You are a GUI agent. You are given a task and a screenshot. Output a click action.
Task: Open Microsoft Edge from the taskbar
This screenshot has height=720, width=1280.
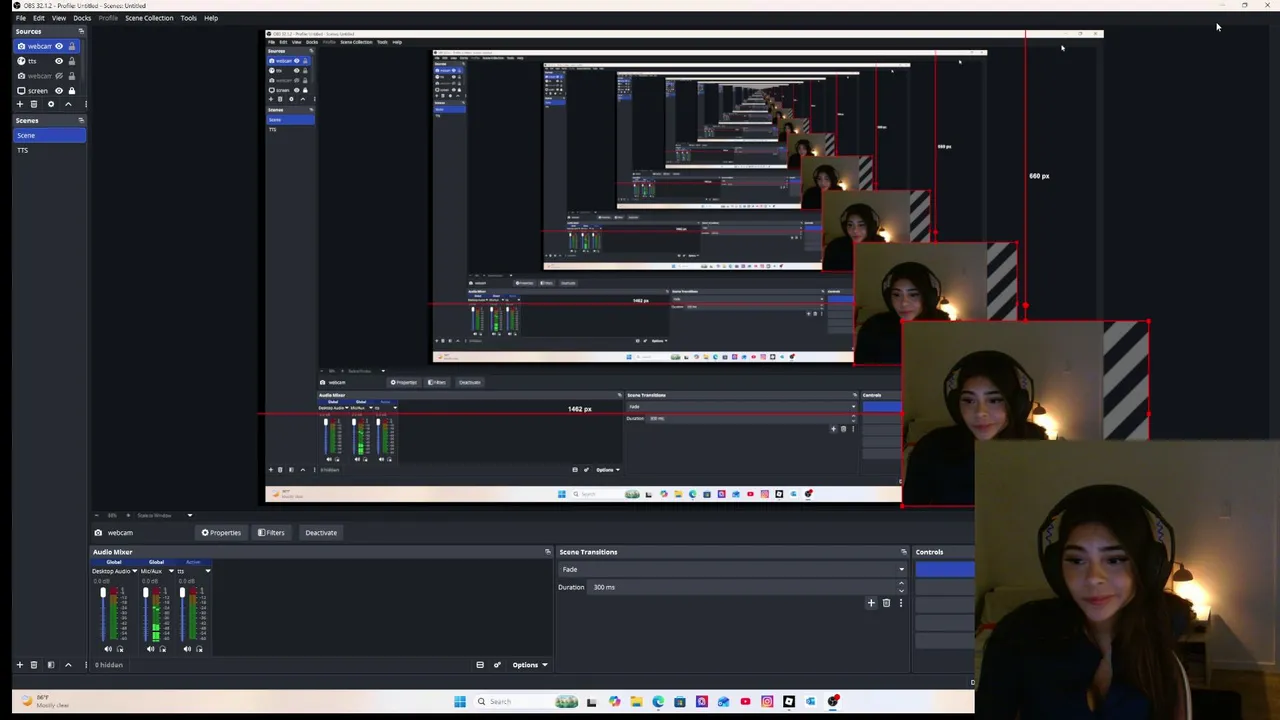coord(658,702)
